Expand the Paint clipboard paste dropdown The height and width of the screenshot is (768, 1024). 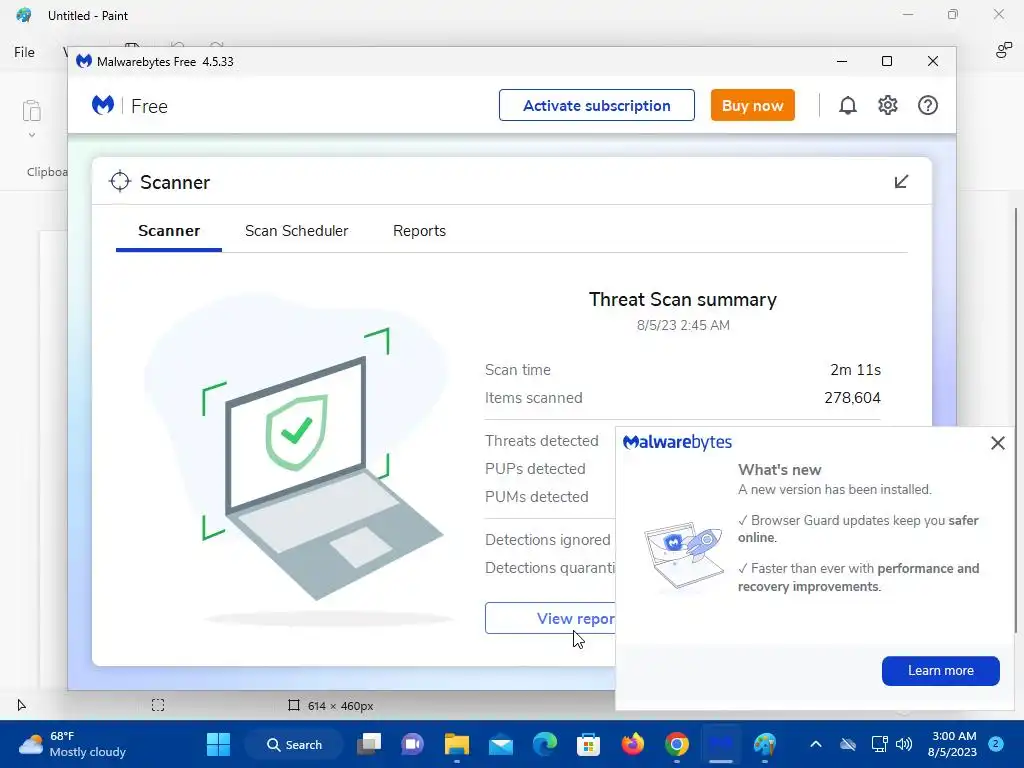pos(31,135)
